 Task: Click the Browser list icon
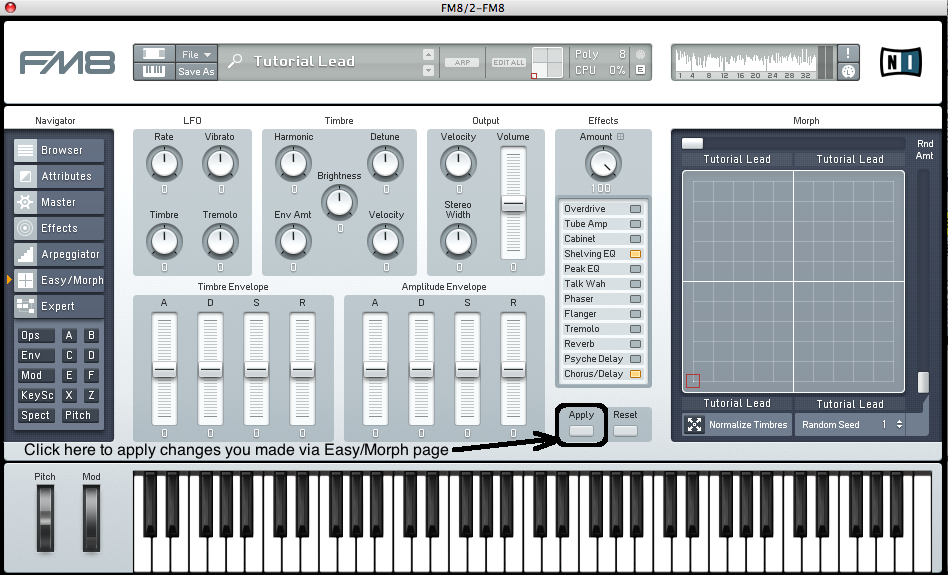[x=25, y=150]
